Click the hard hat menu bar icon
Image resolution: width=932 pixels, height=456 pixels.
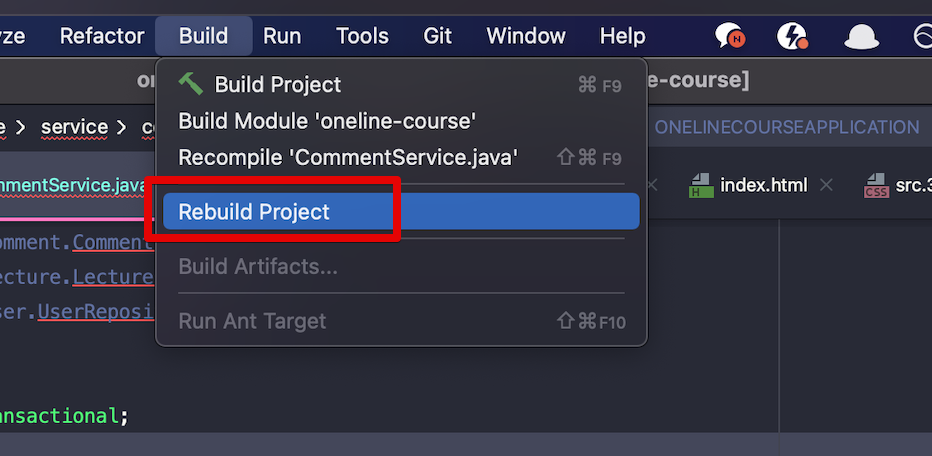[862, 37]
